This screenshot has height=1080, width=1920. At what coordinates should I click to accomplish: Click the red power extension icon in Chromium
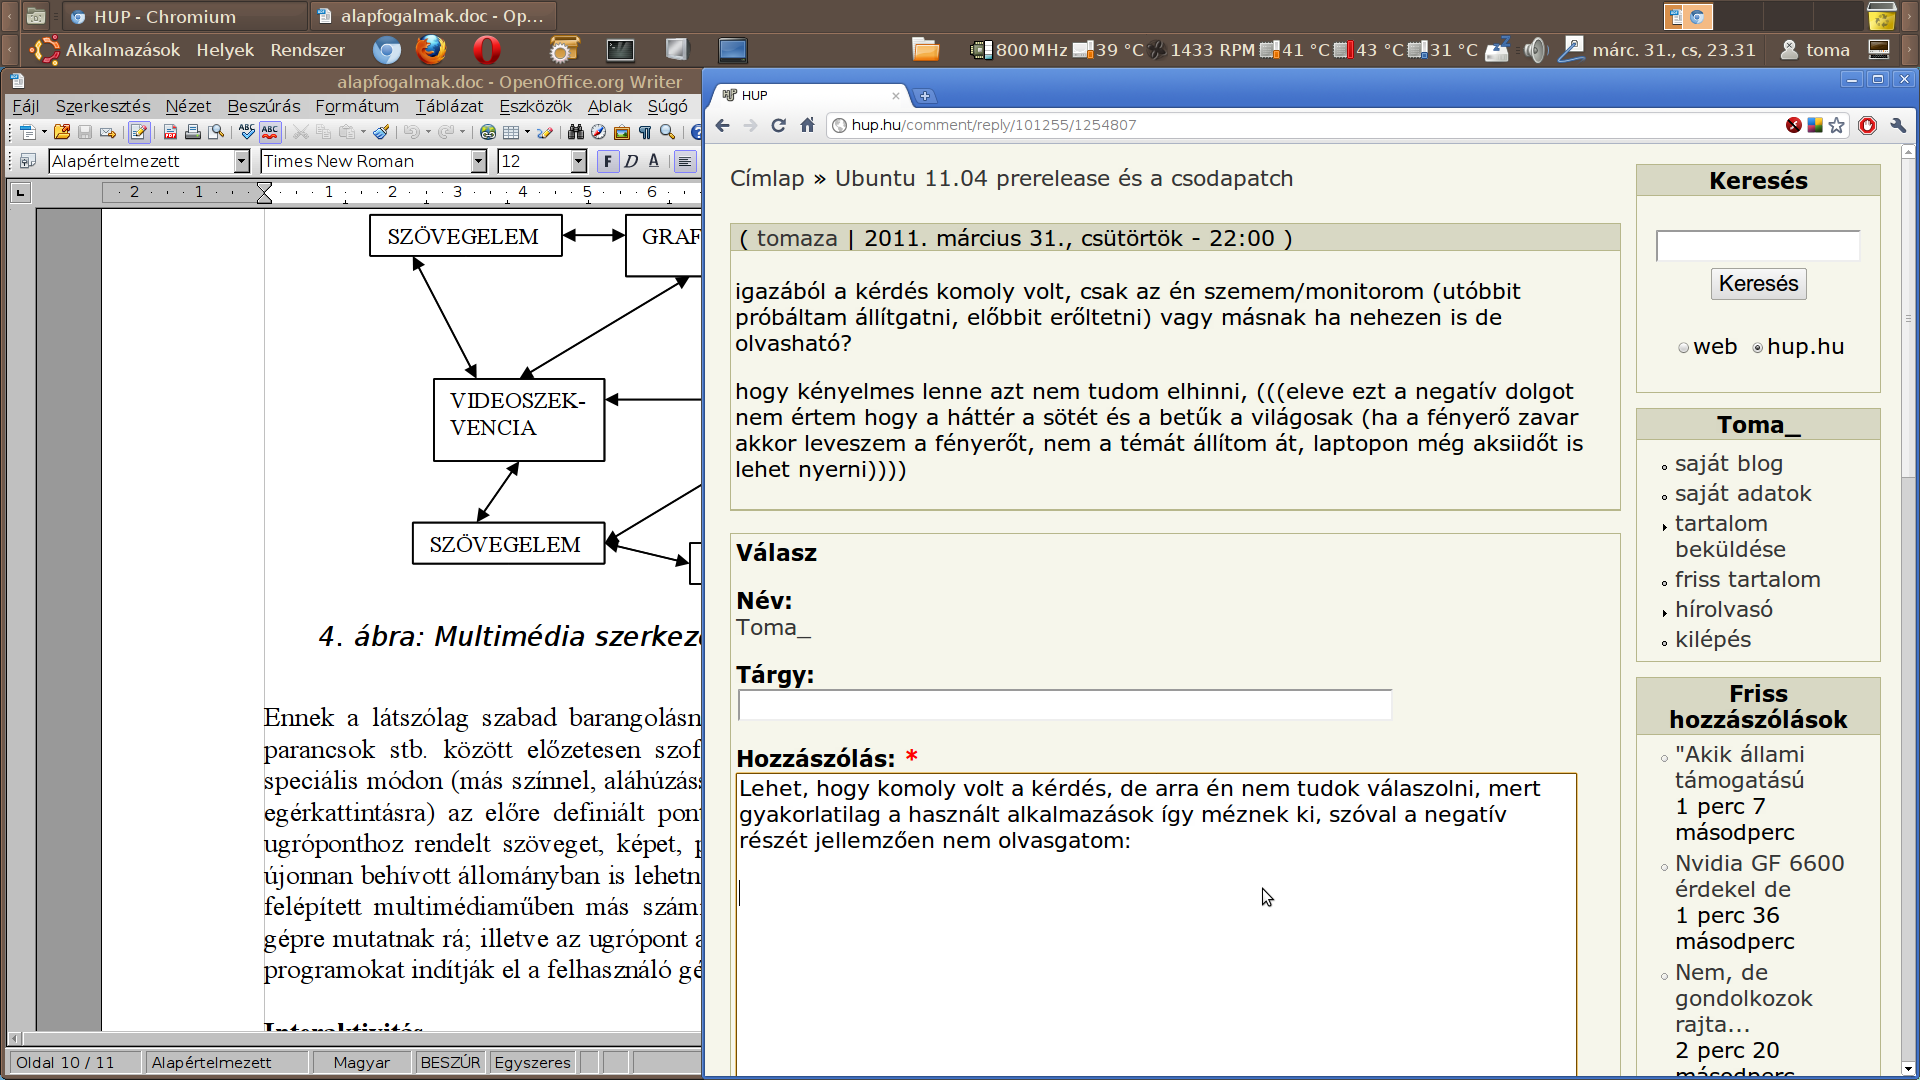coord(1867,125)
